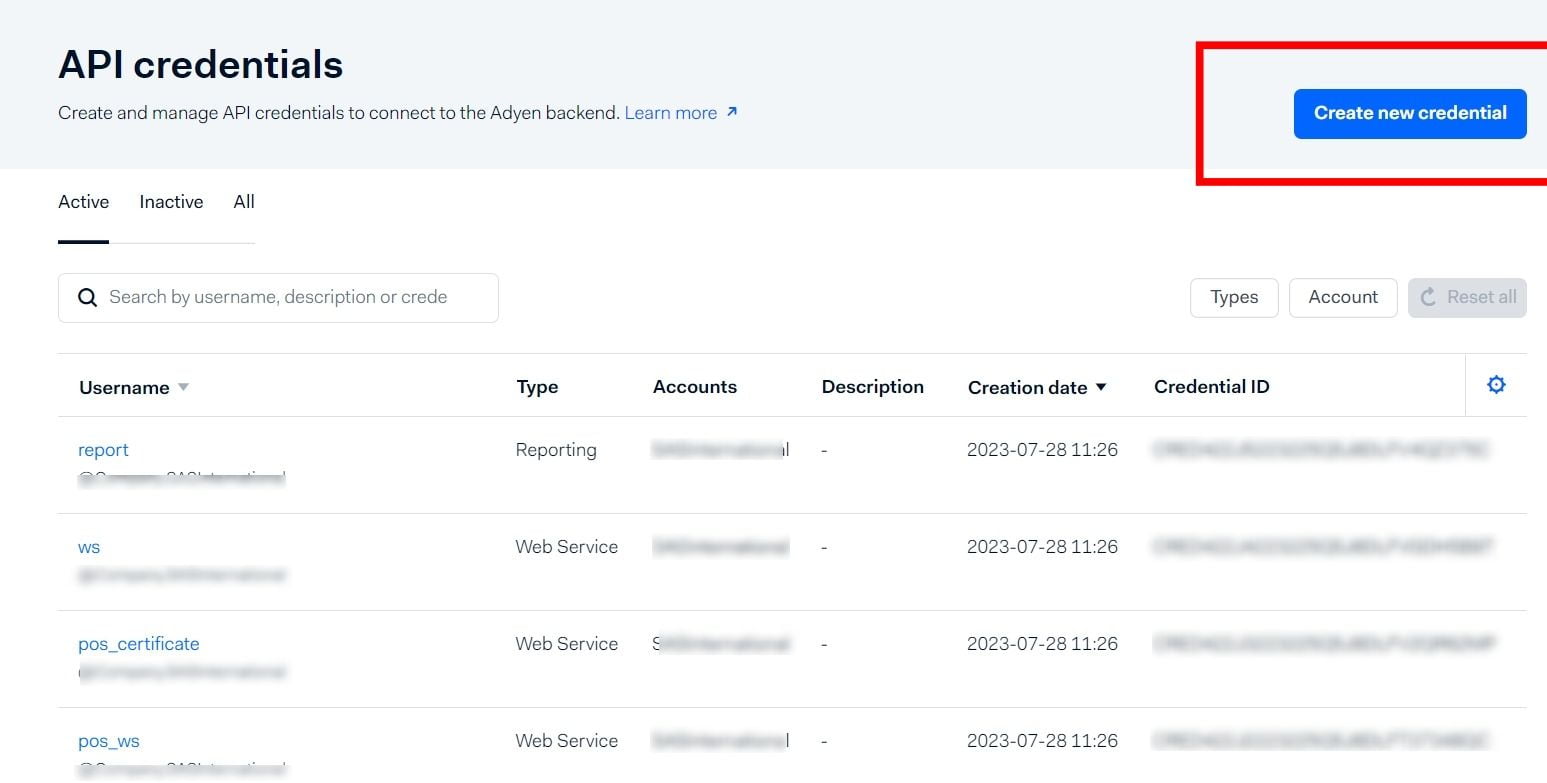
Task: Sort by Username using its arrow icon
Action: 183,388
